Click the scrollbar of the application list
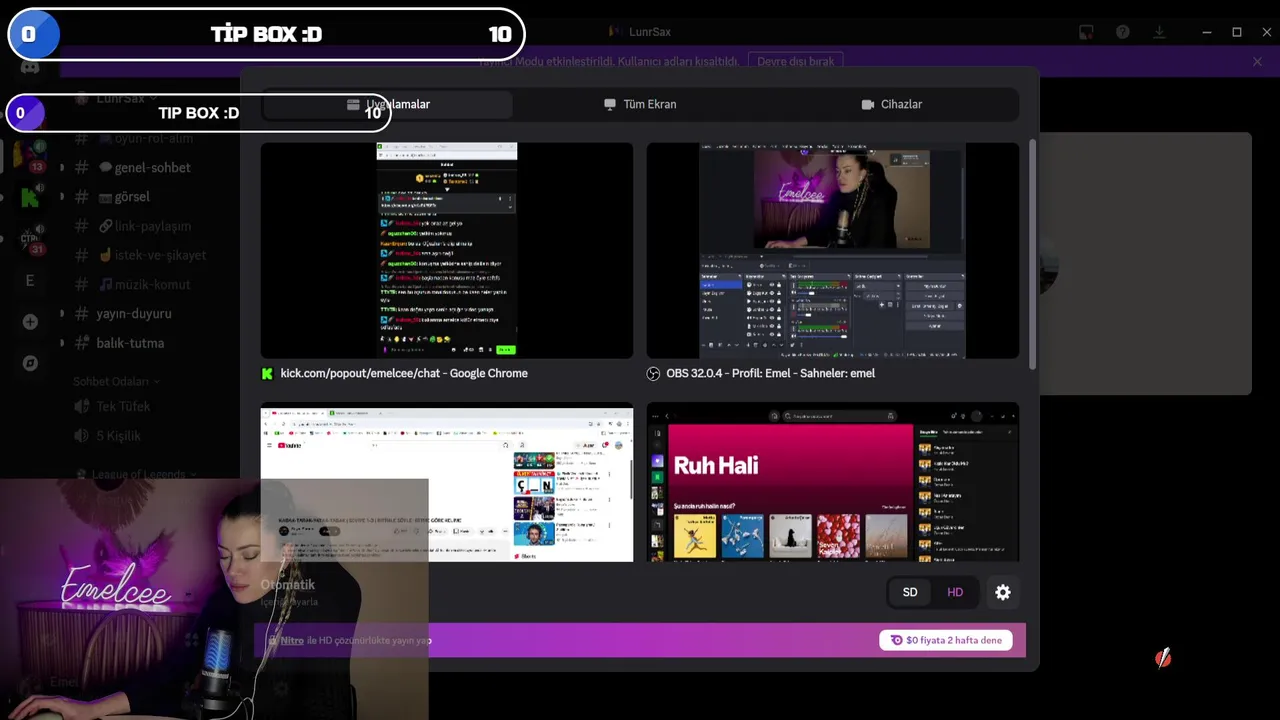 coord(1031,255)
